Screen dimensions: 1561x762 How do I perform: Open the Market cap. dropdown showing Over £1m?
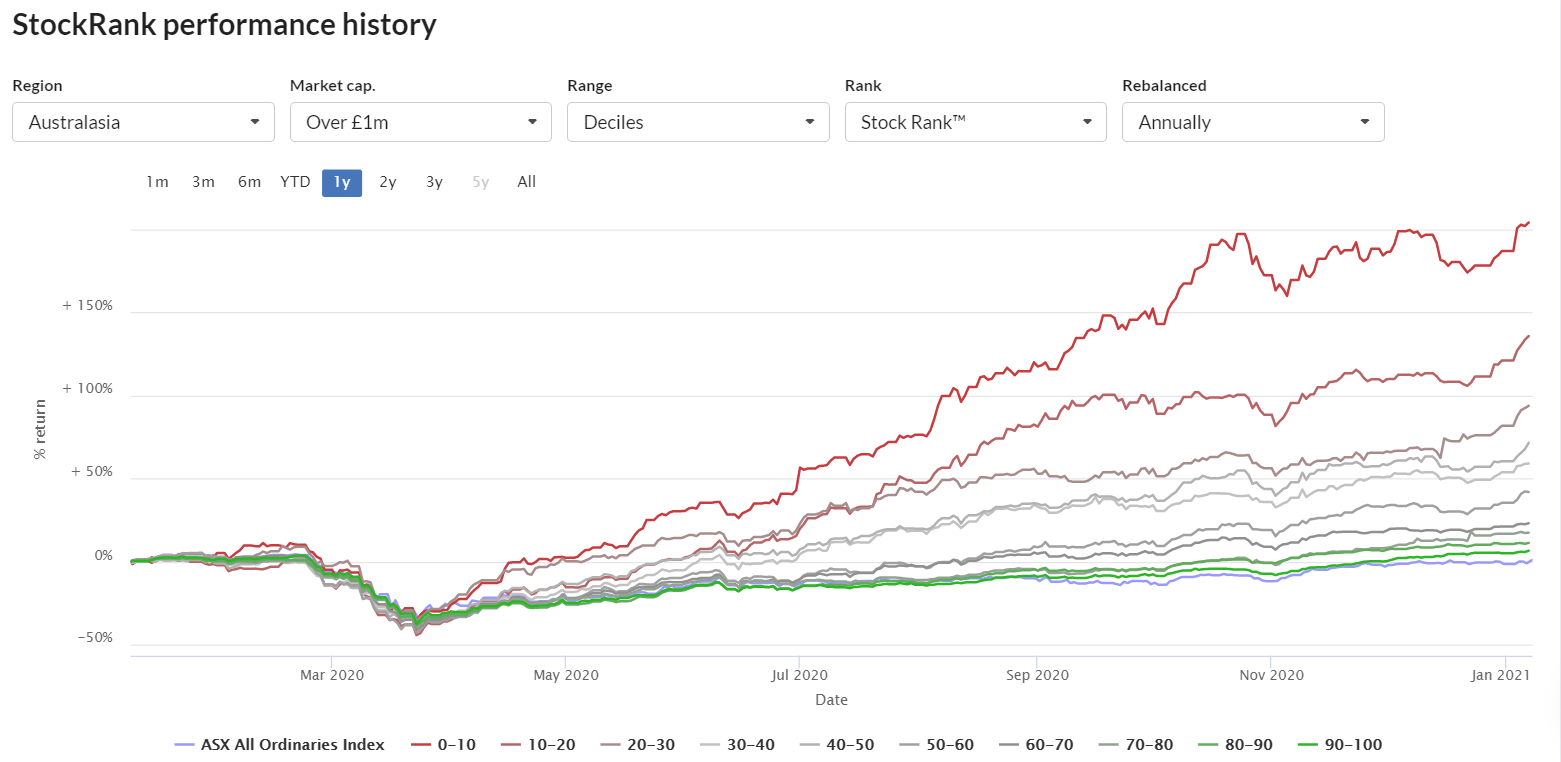point(421,122)
